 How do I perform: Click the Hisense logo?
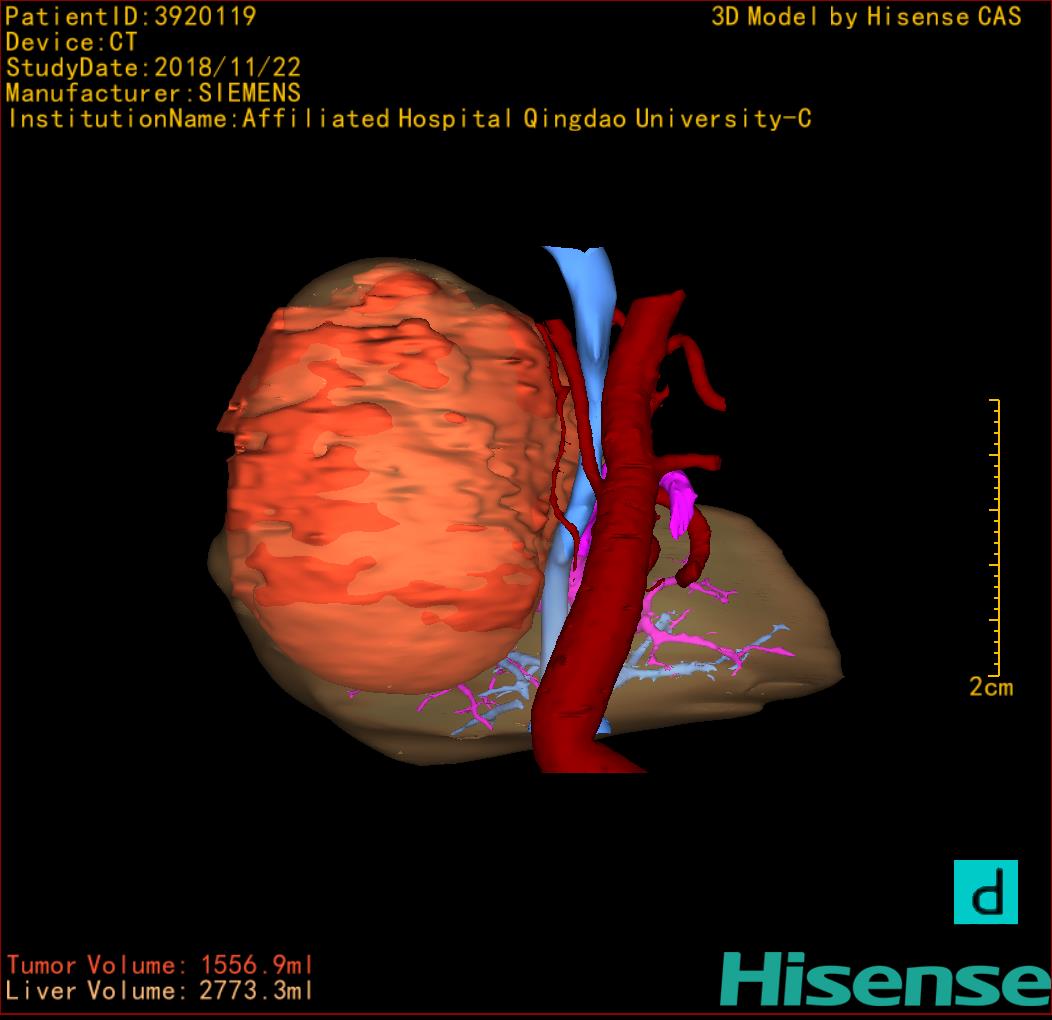pos(884,979)
